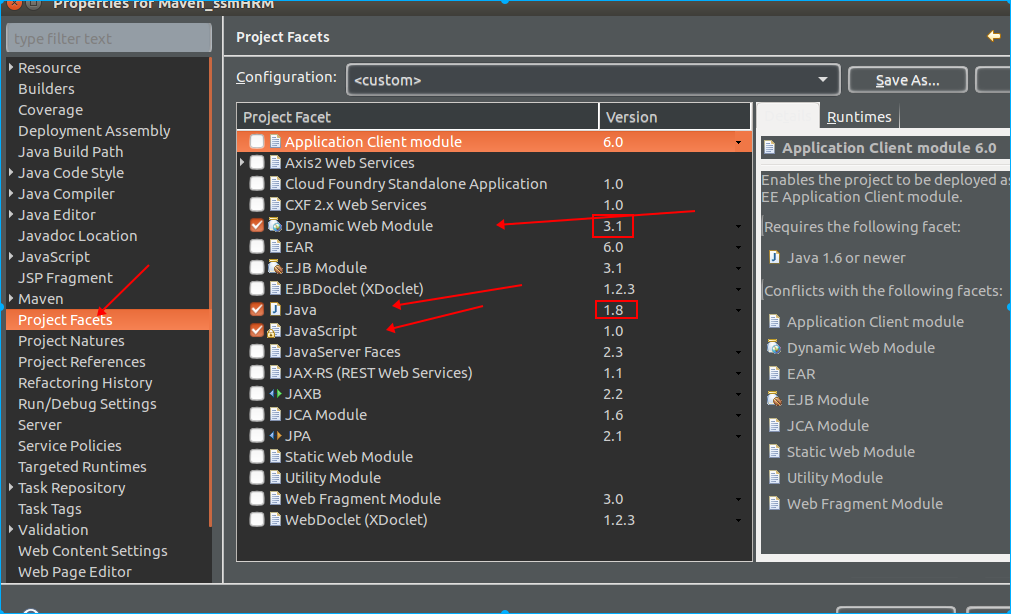Click the JAX-RS facet icon

(x=275, y=373)
